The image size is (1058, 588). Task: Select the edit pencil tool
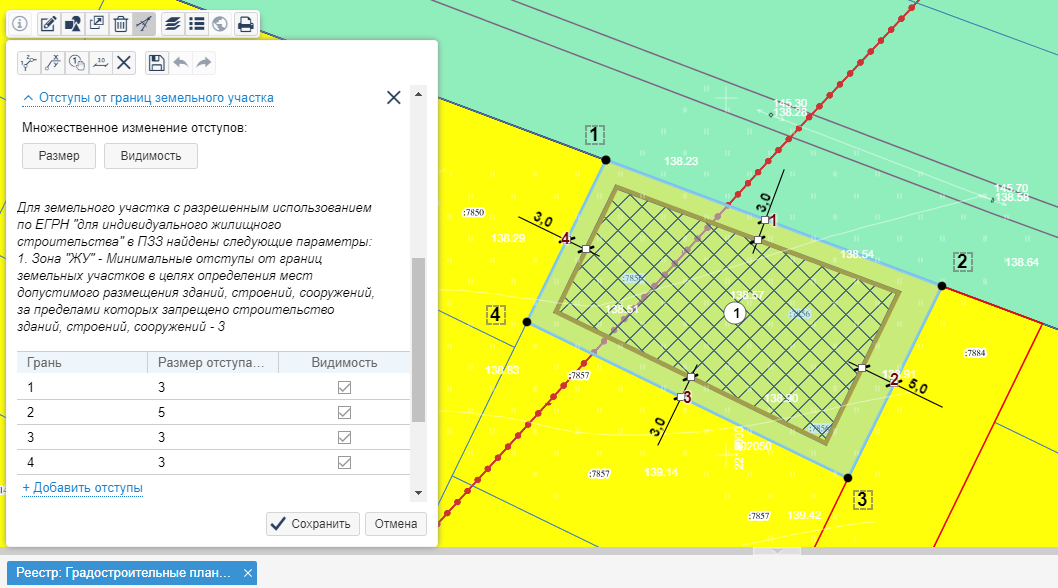[48, 23]
